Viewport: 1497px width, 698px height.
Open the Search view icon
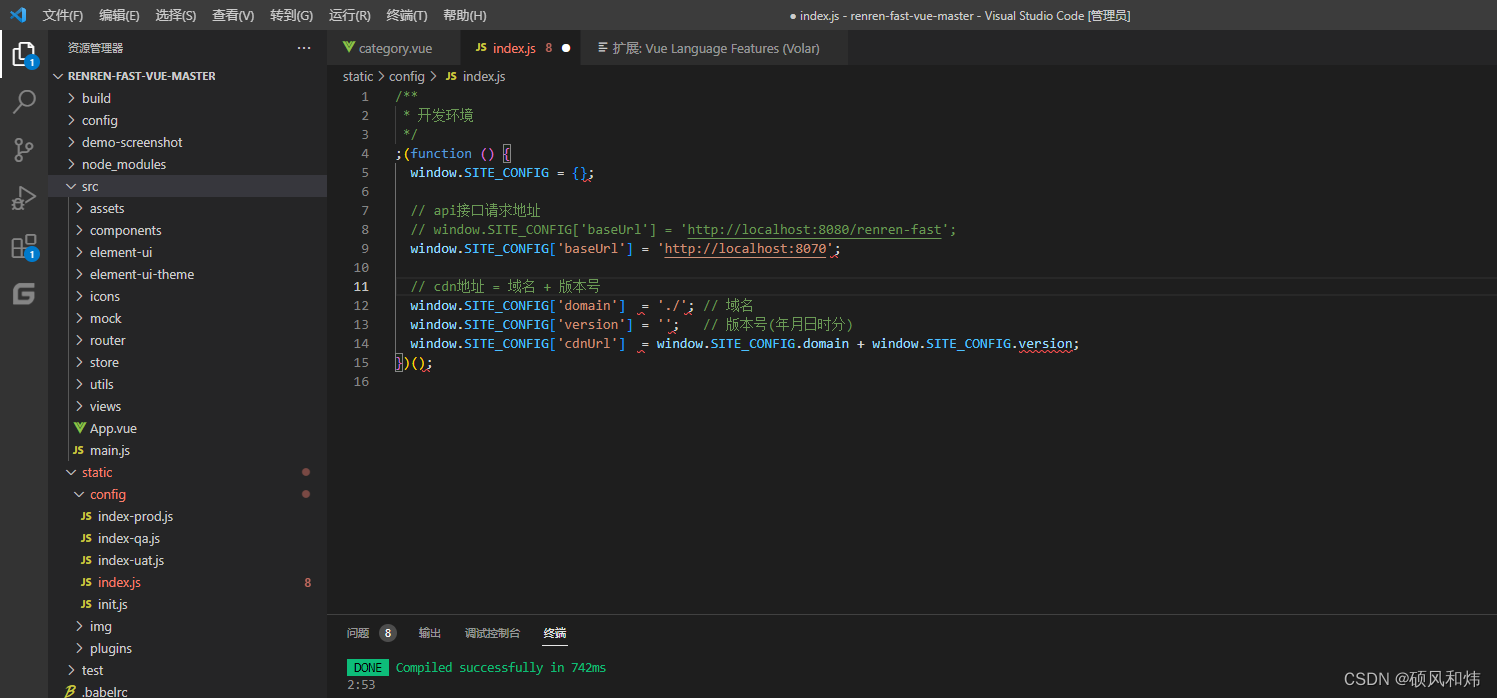point(24,102)
